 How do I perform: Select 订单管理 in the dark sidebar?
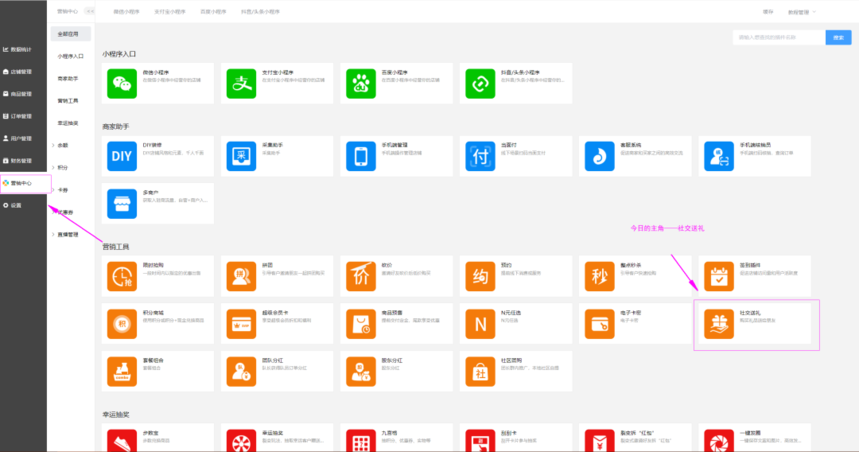point(22,116)
